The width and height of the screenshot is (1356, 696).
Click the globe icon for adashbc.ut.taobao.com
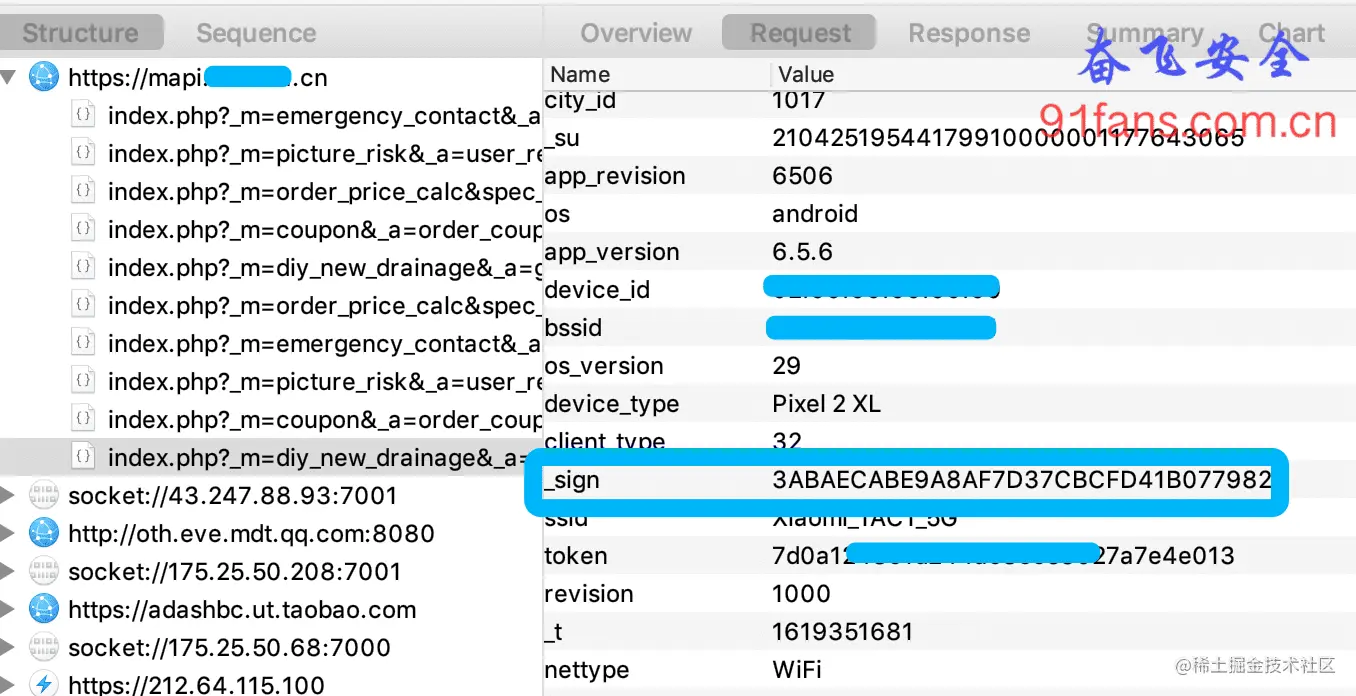pos(43,609)
